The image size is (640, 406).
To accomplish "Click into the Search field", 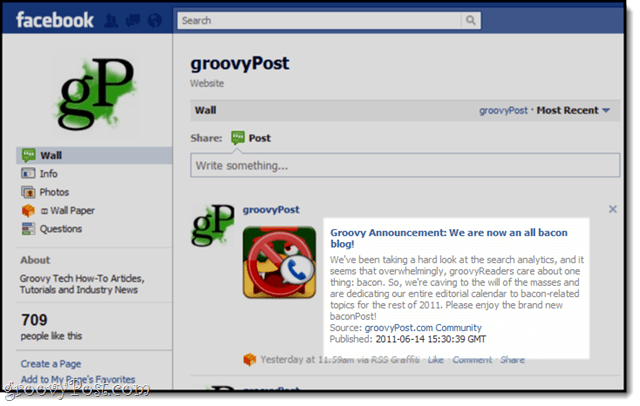I will [319, 20].
